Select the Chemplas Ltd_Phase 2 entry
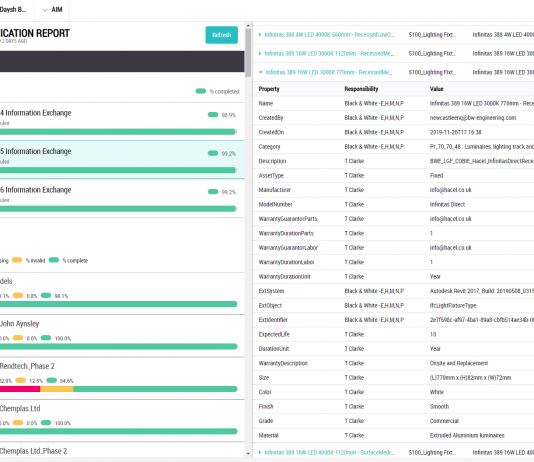 click(122, 451)
